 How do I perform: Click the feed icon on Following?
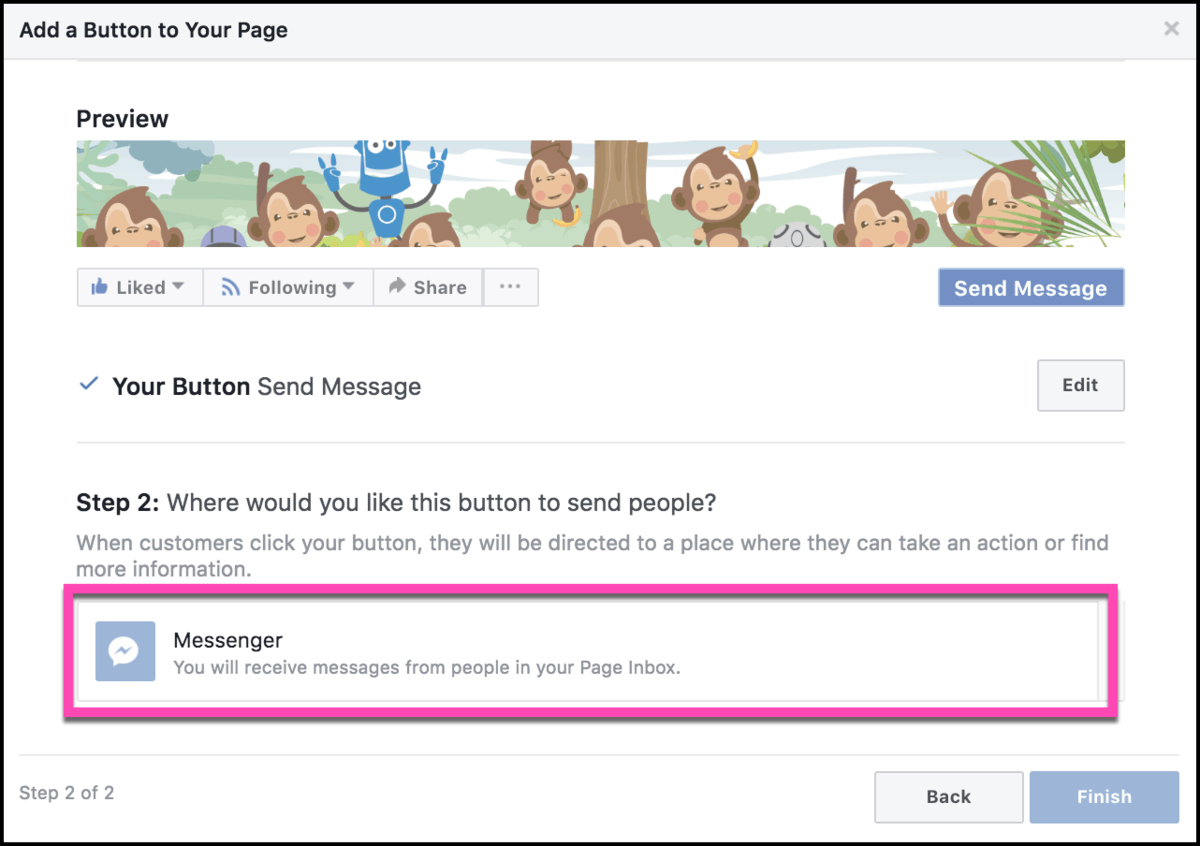point(231,287)
